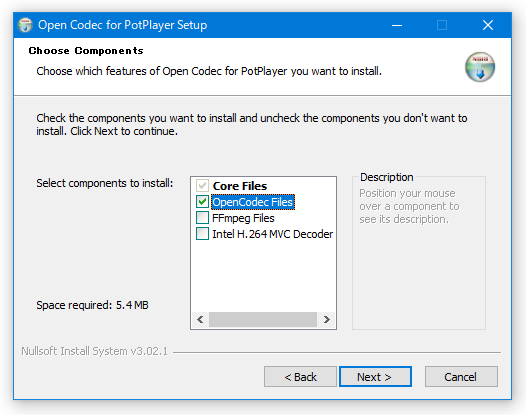526x415 pixels.
Task: Go to previous step with Back
Action: tap(300, 377)
